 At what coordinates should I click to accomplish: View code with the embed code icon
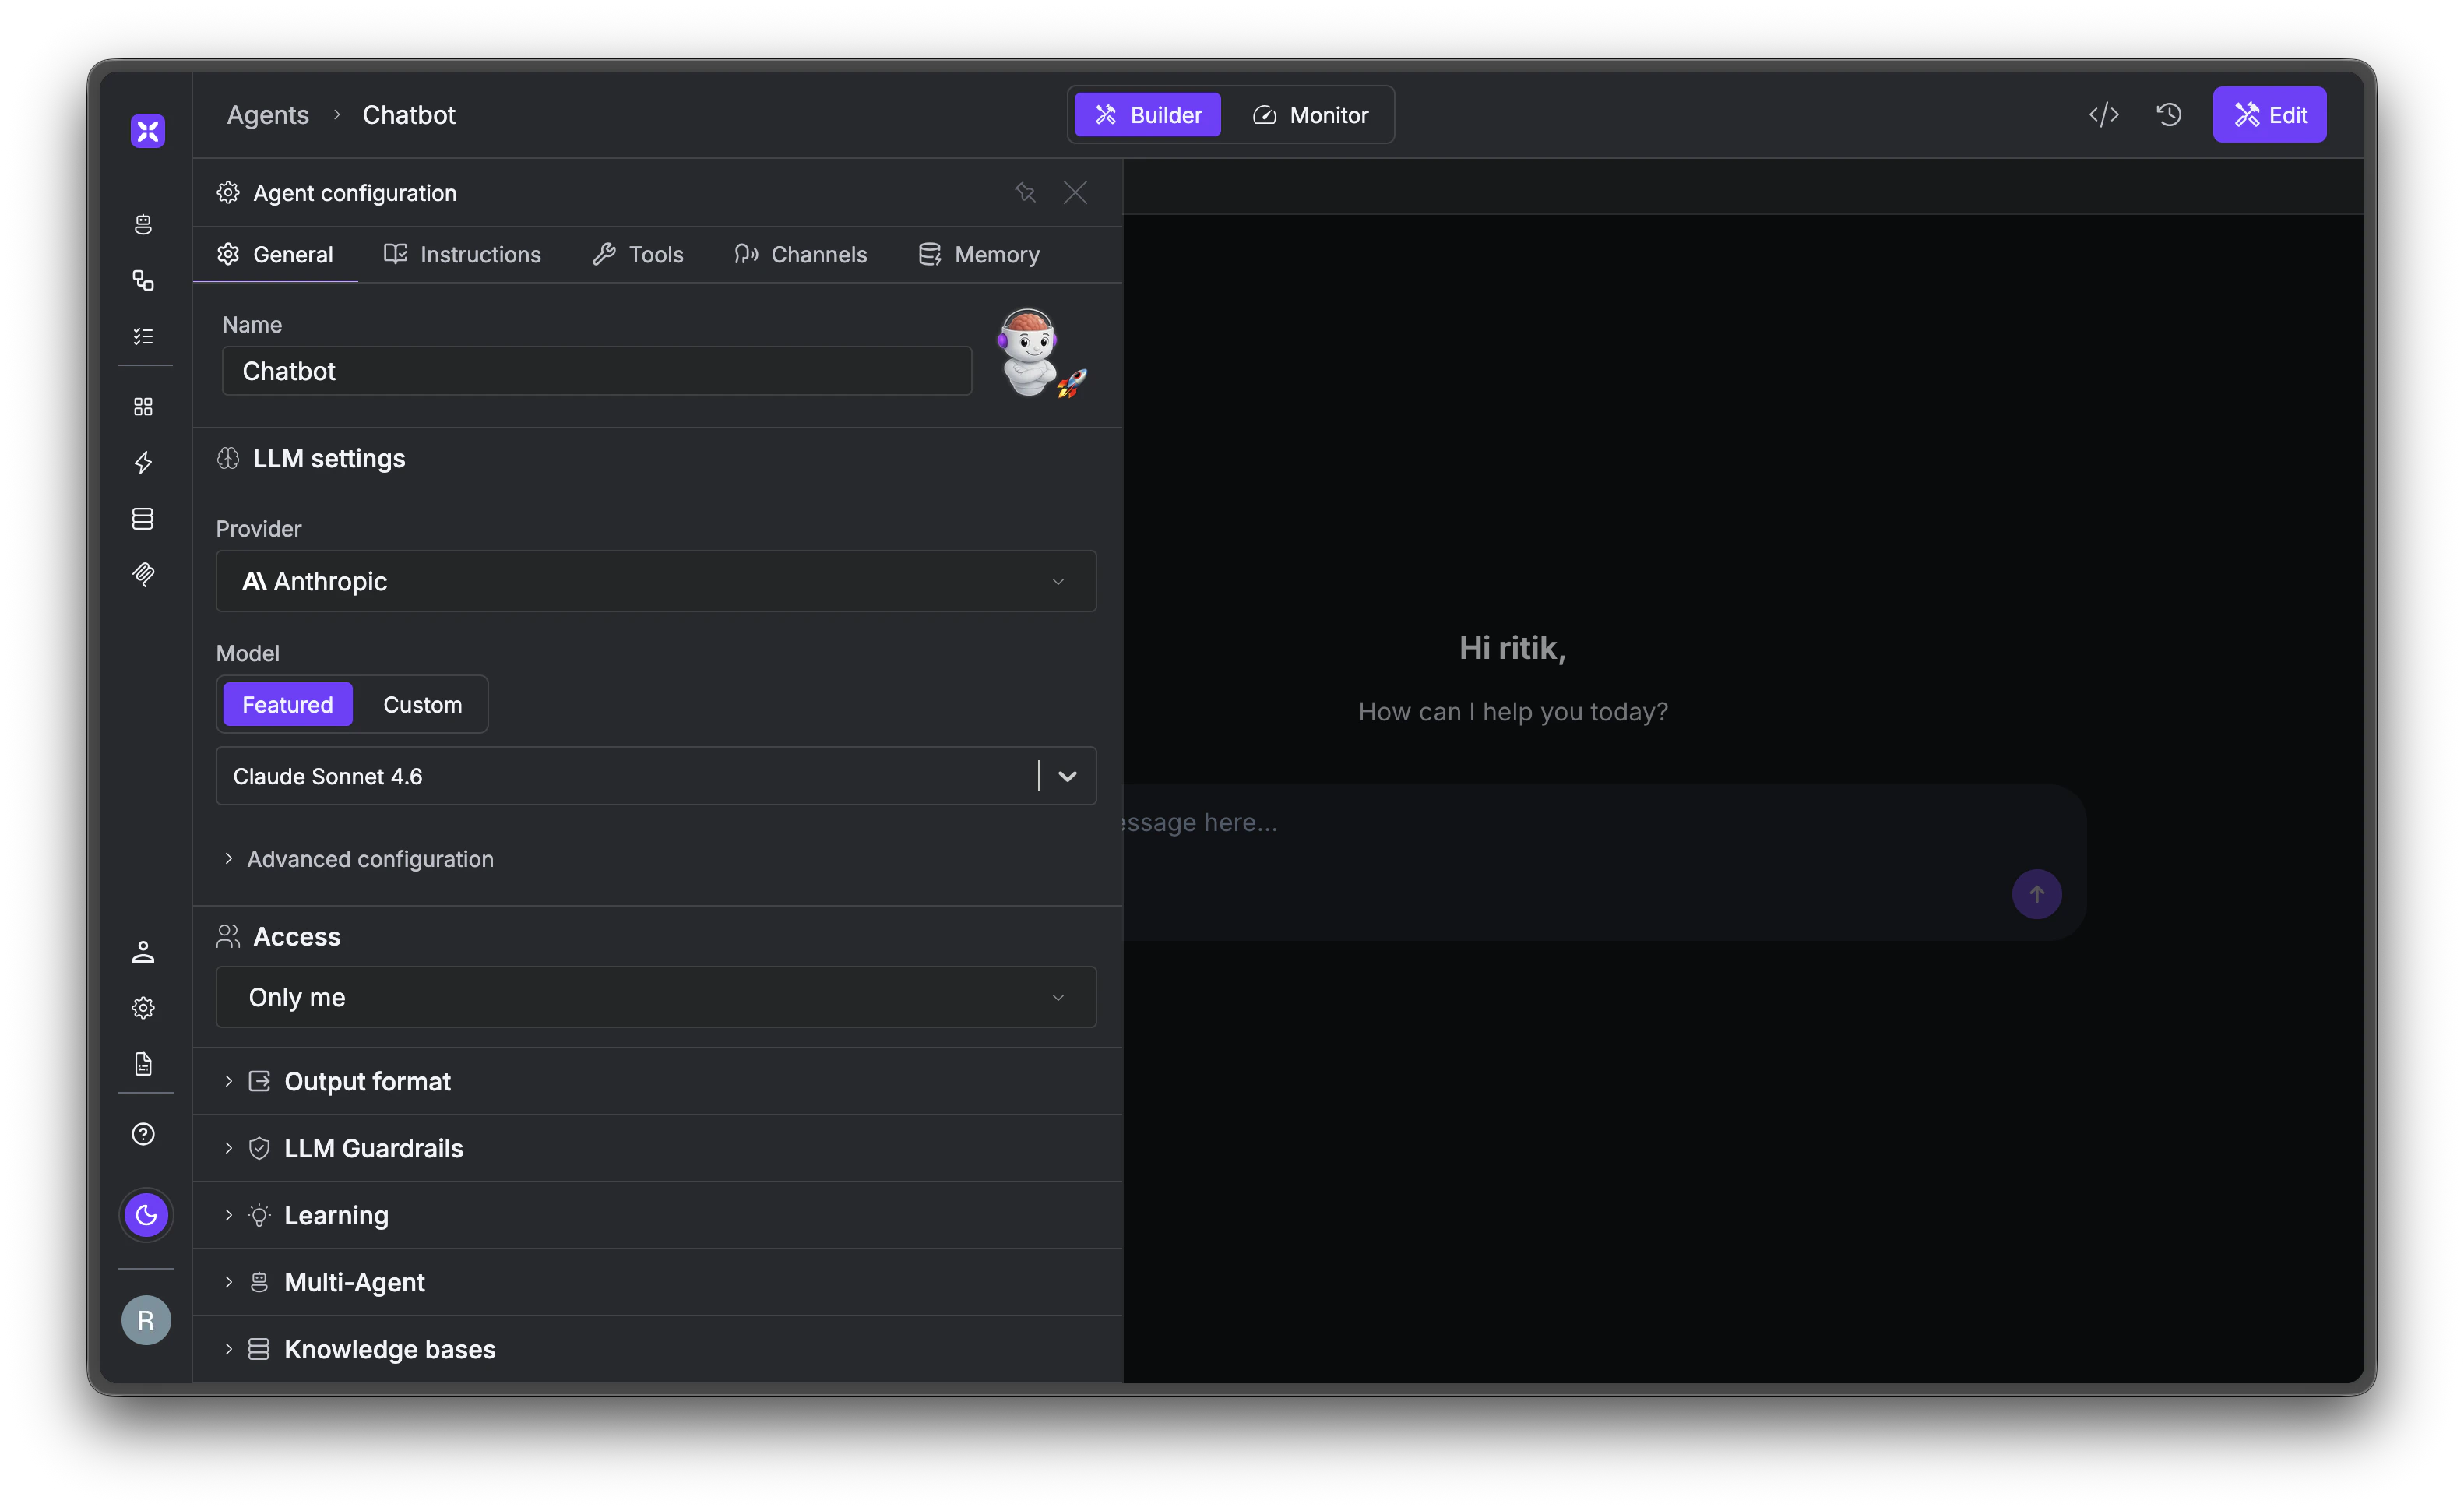point(2104,114)
